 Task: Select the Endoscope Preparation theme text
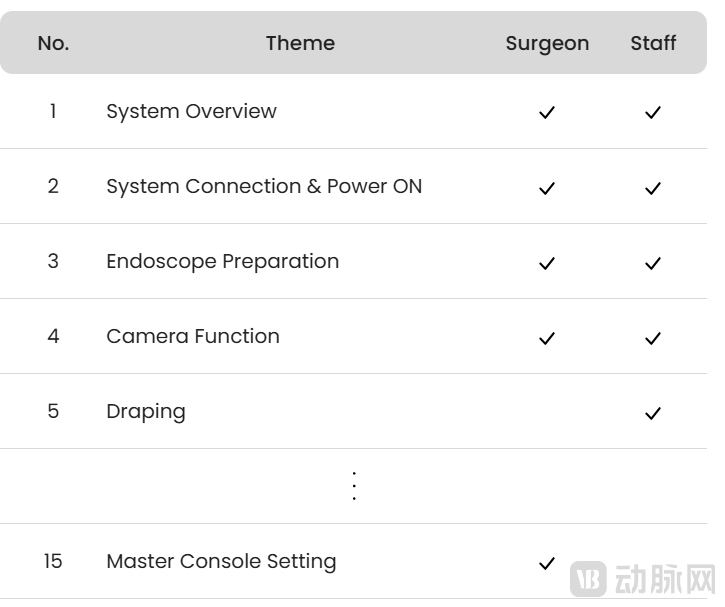pyautogui.click(x=222, y=261)
